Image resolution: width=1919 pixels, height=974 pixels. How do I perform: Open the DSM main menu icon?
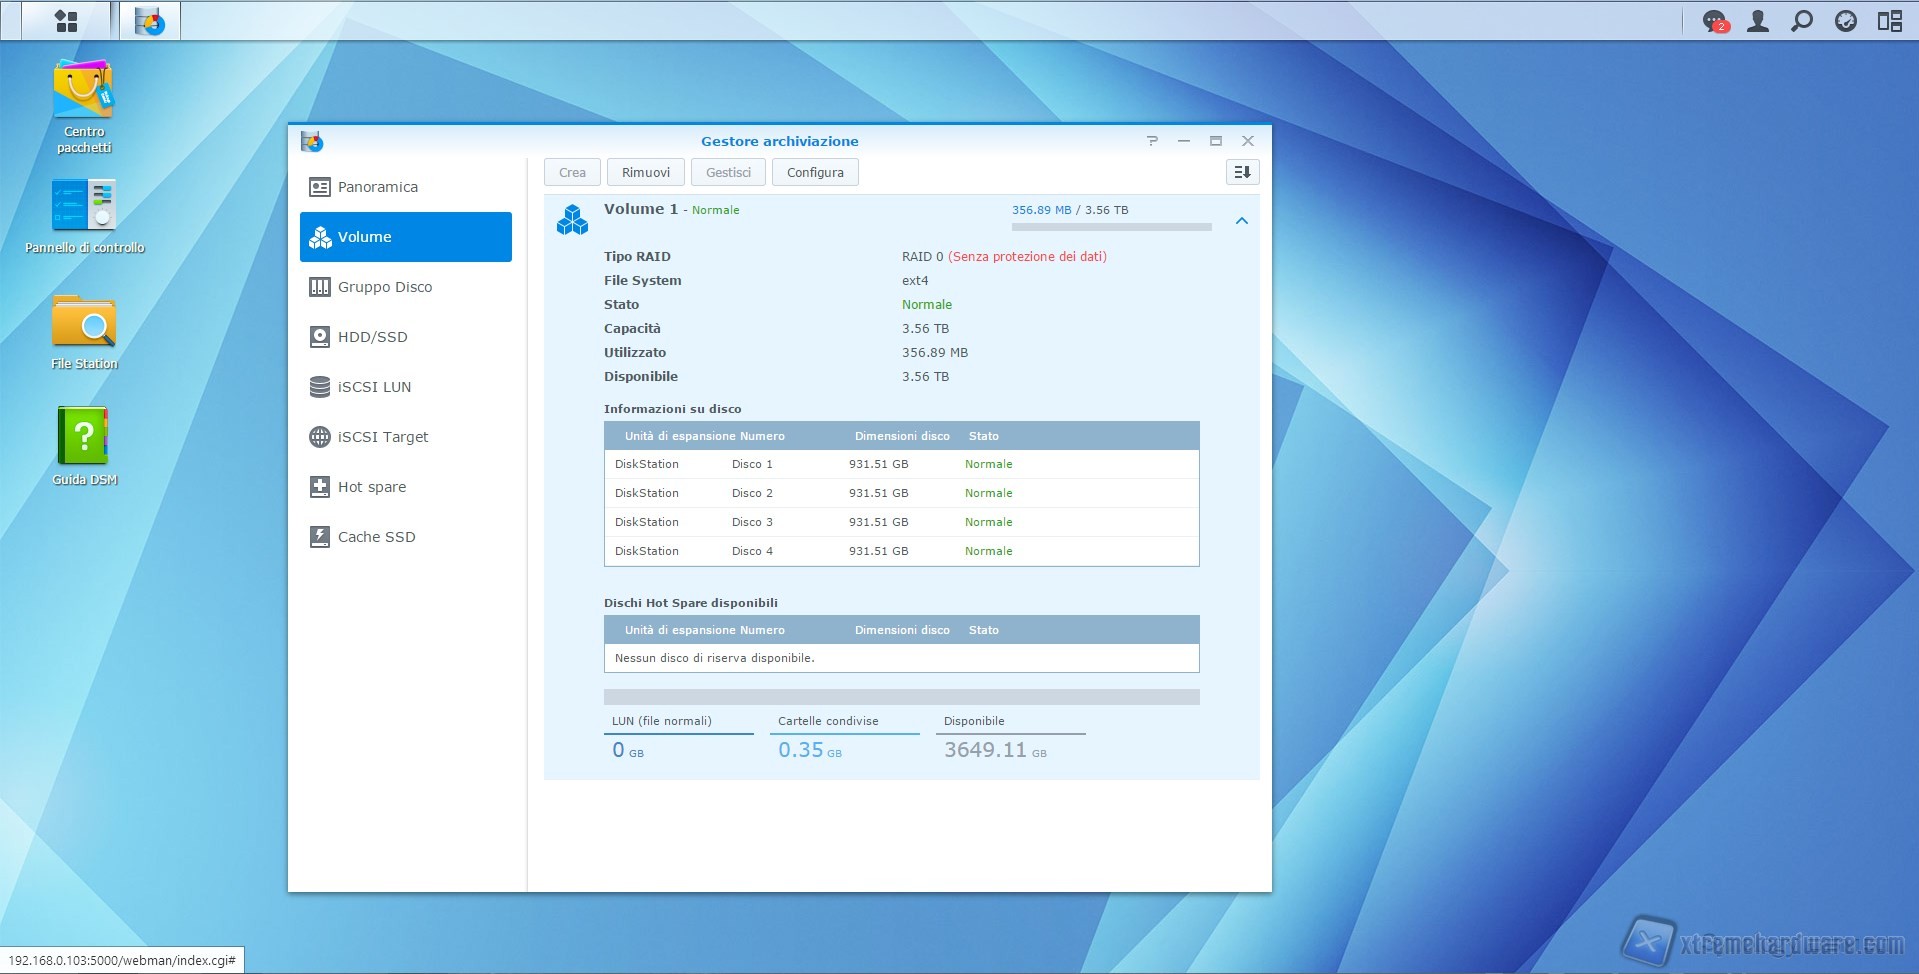pos(66,21)
